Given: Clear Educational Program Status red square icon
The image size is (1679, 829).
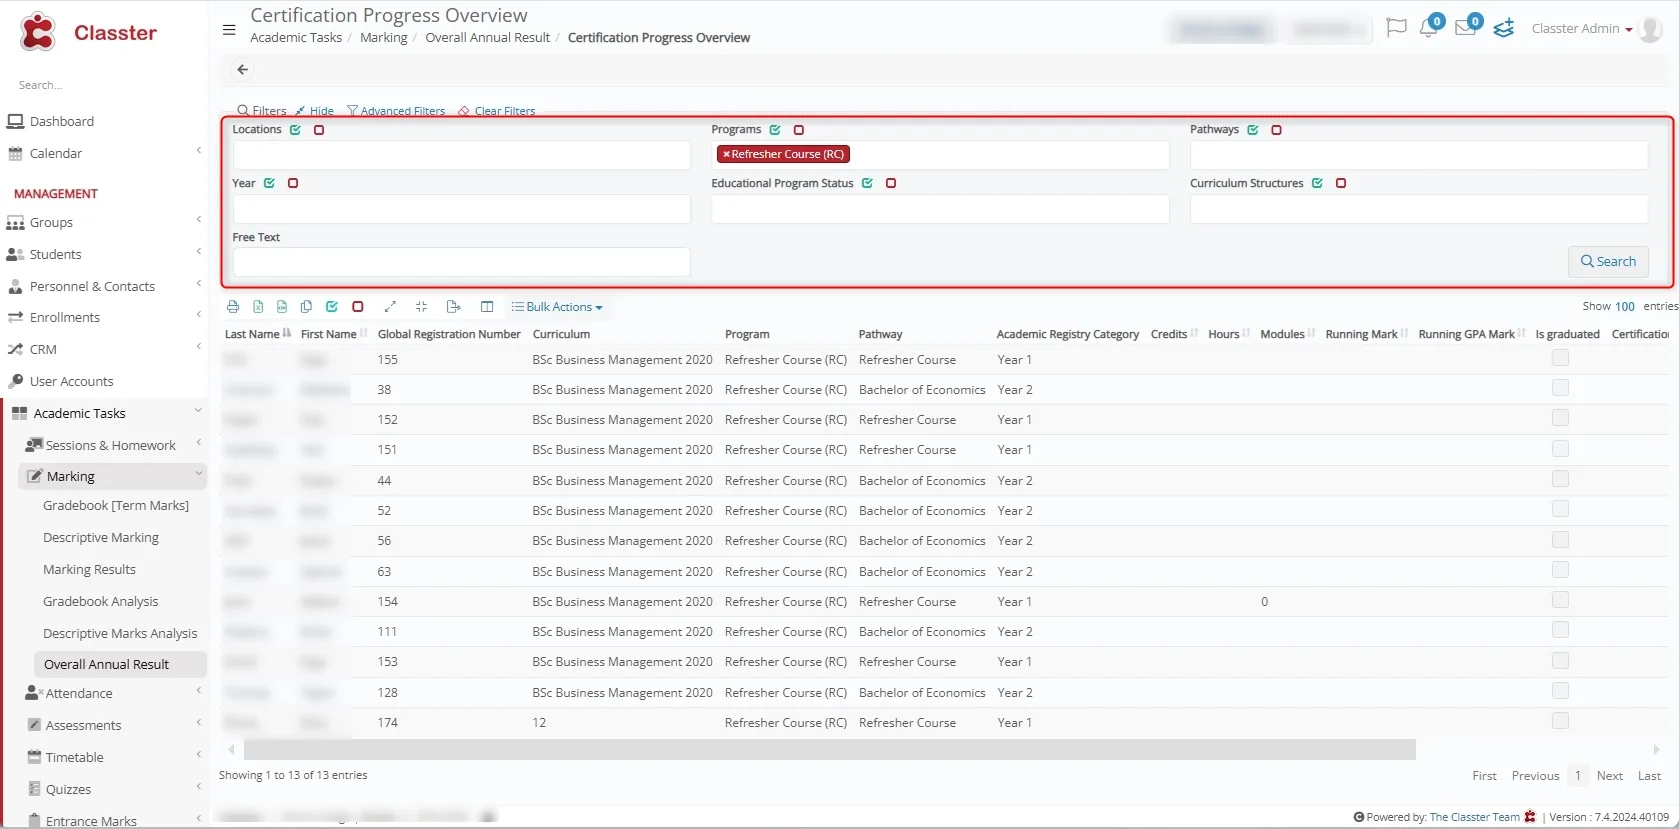Looking at the screenshot, I should click(x=891, y=183).
